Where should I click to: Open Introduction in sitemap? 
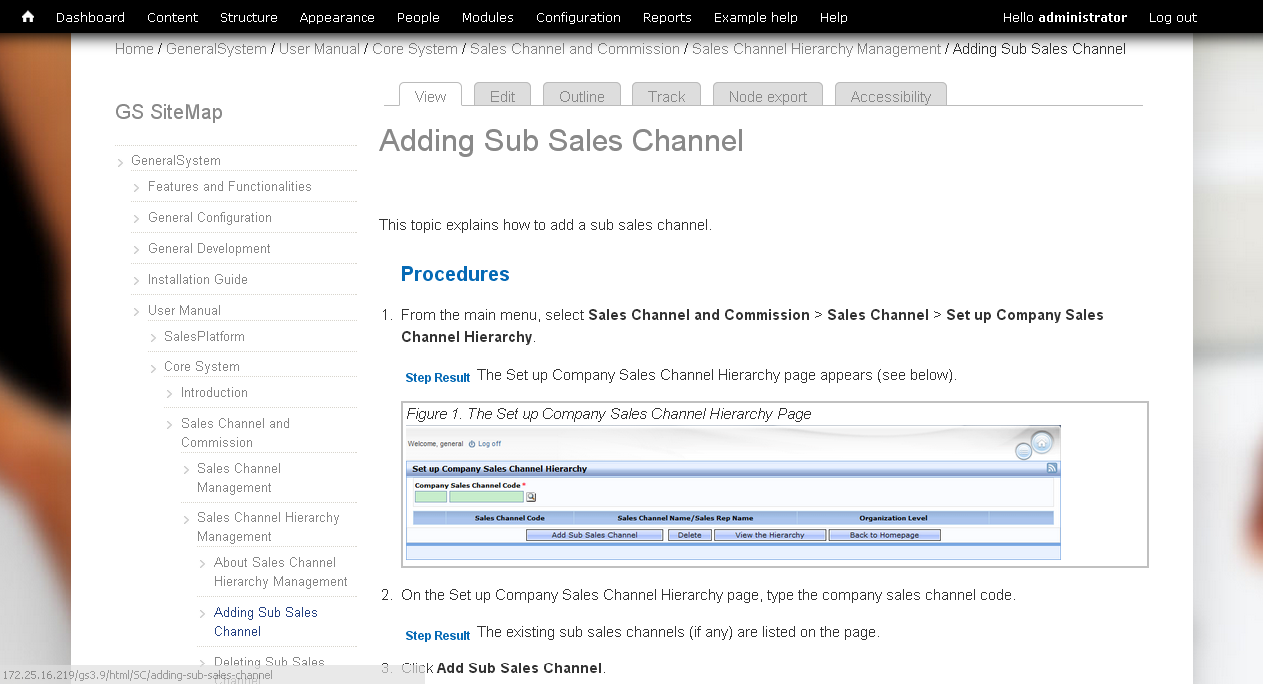(214, 392)
